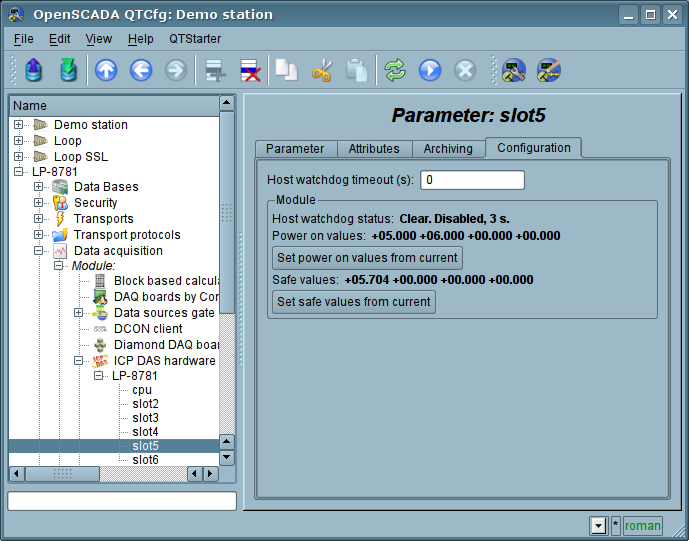
Task: Click the Add item toolbar icon
Action: point(215,70)
